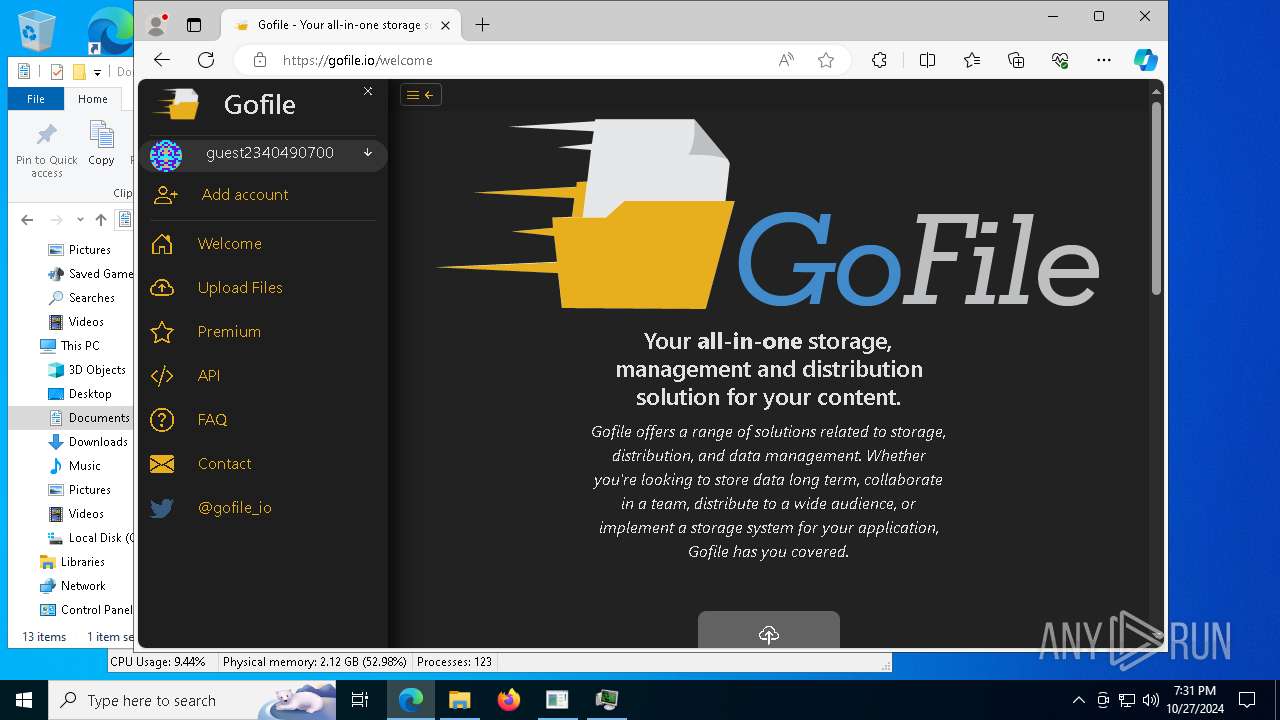1280x720 pixels.
Task: Collapse the sidebar using the menu toggle button
Action: coord(420,95)
